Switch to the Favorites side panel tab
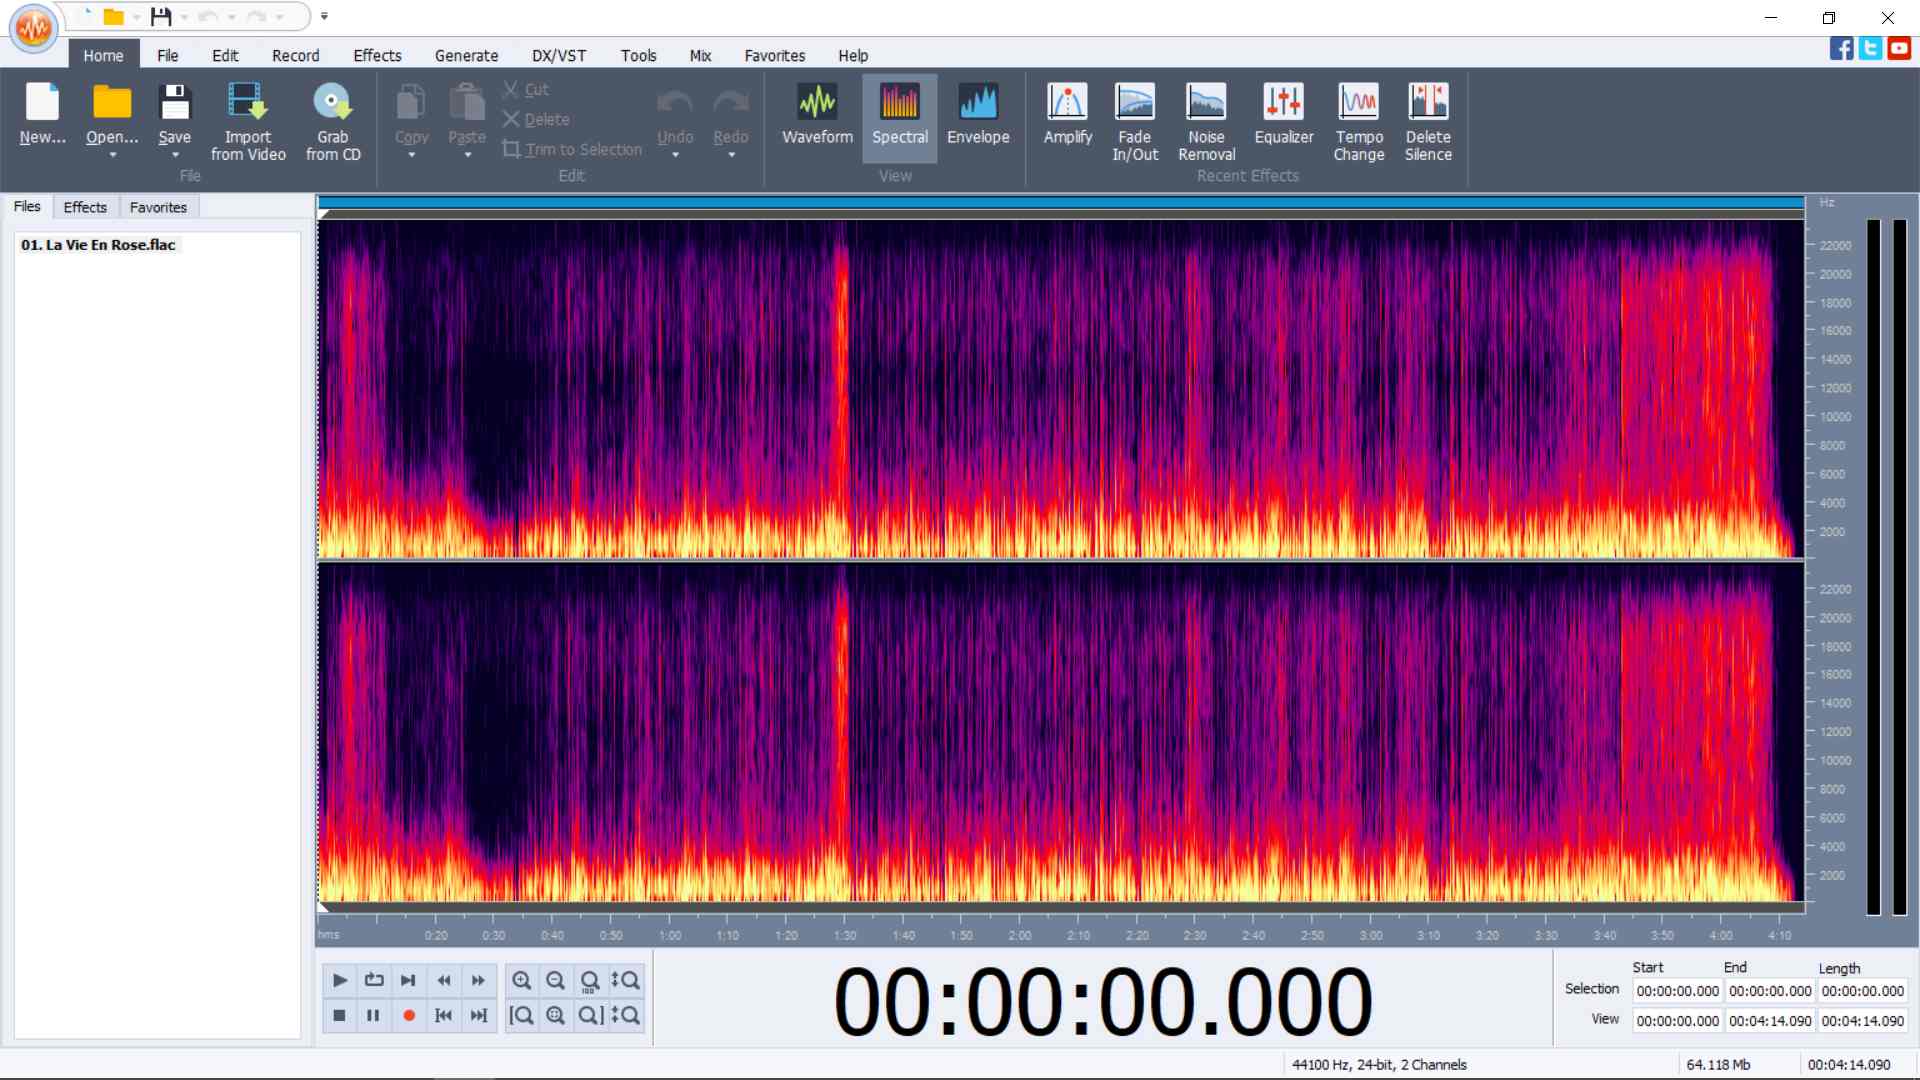This screenshot has height=1080, width=1920. pyautogui.click(x=158, y=207)
